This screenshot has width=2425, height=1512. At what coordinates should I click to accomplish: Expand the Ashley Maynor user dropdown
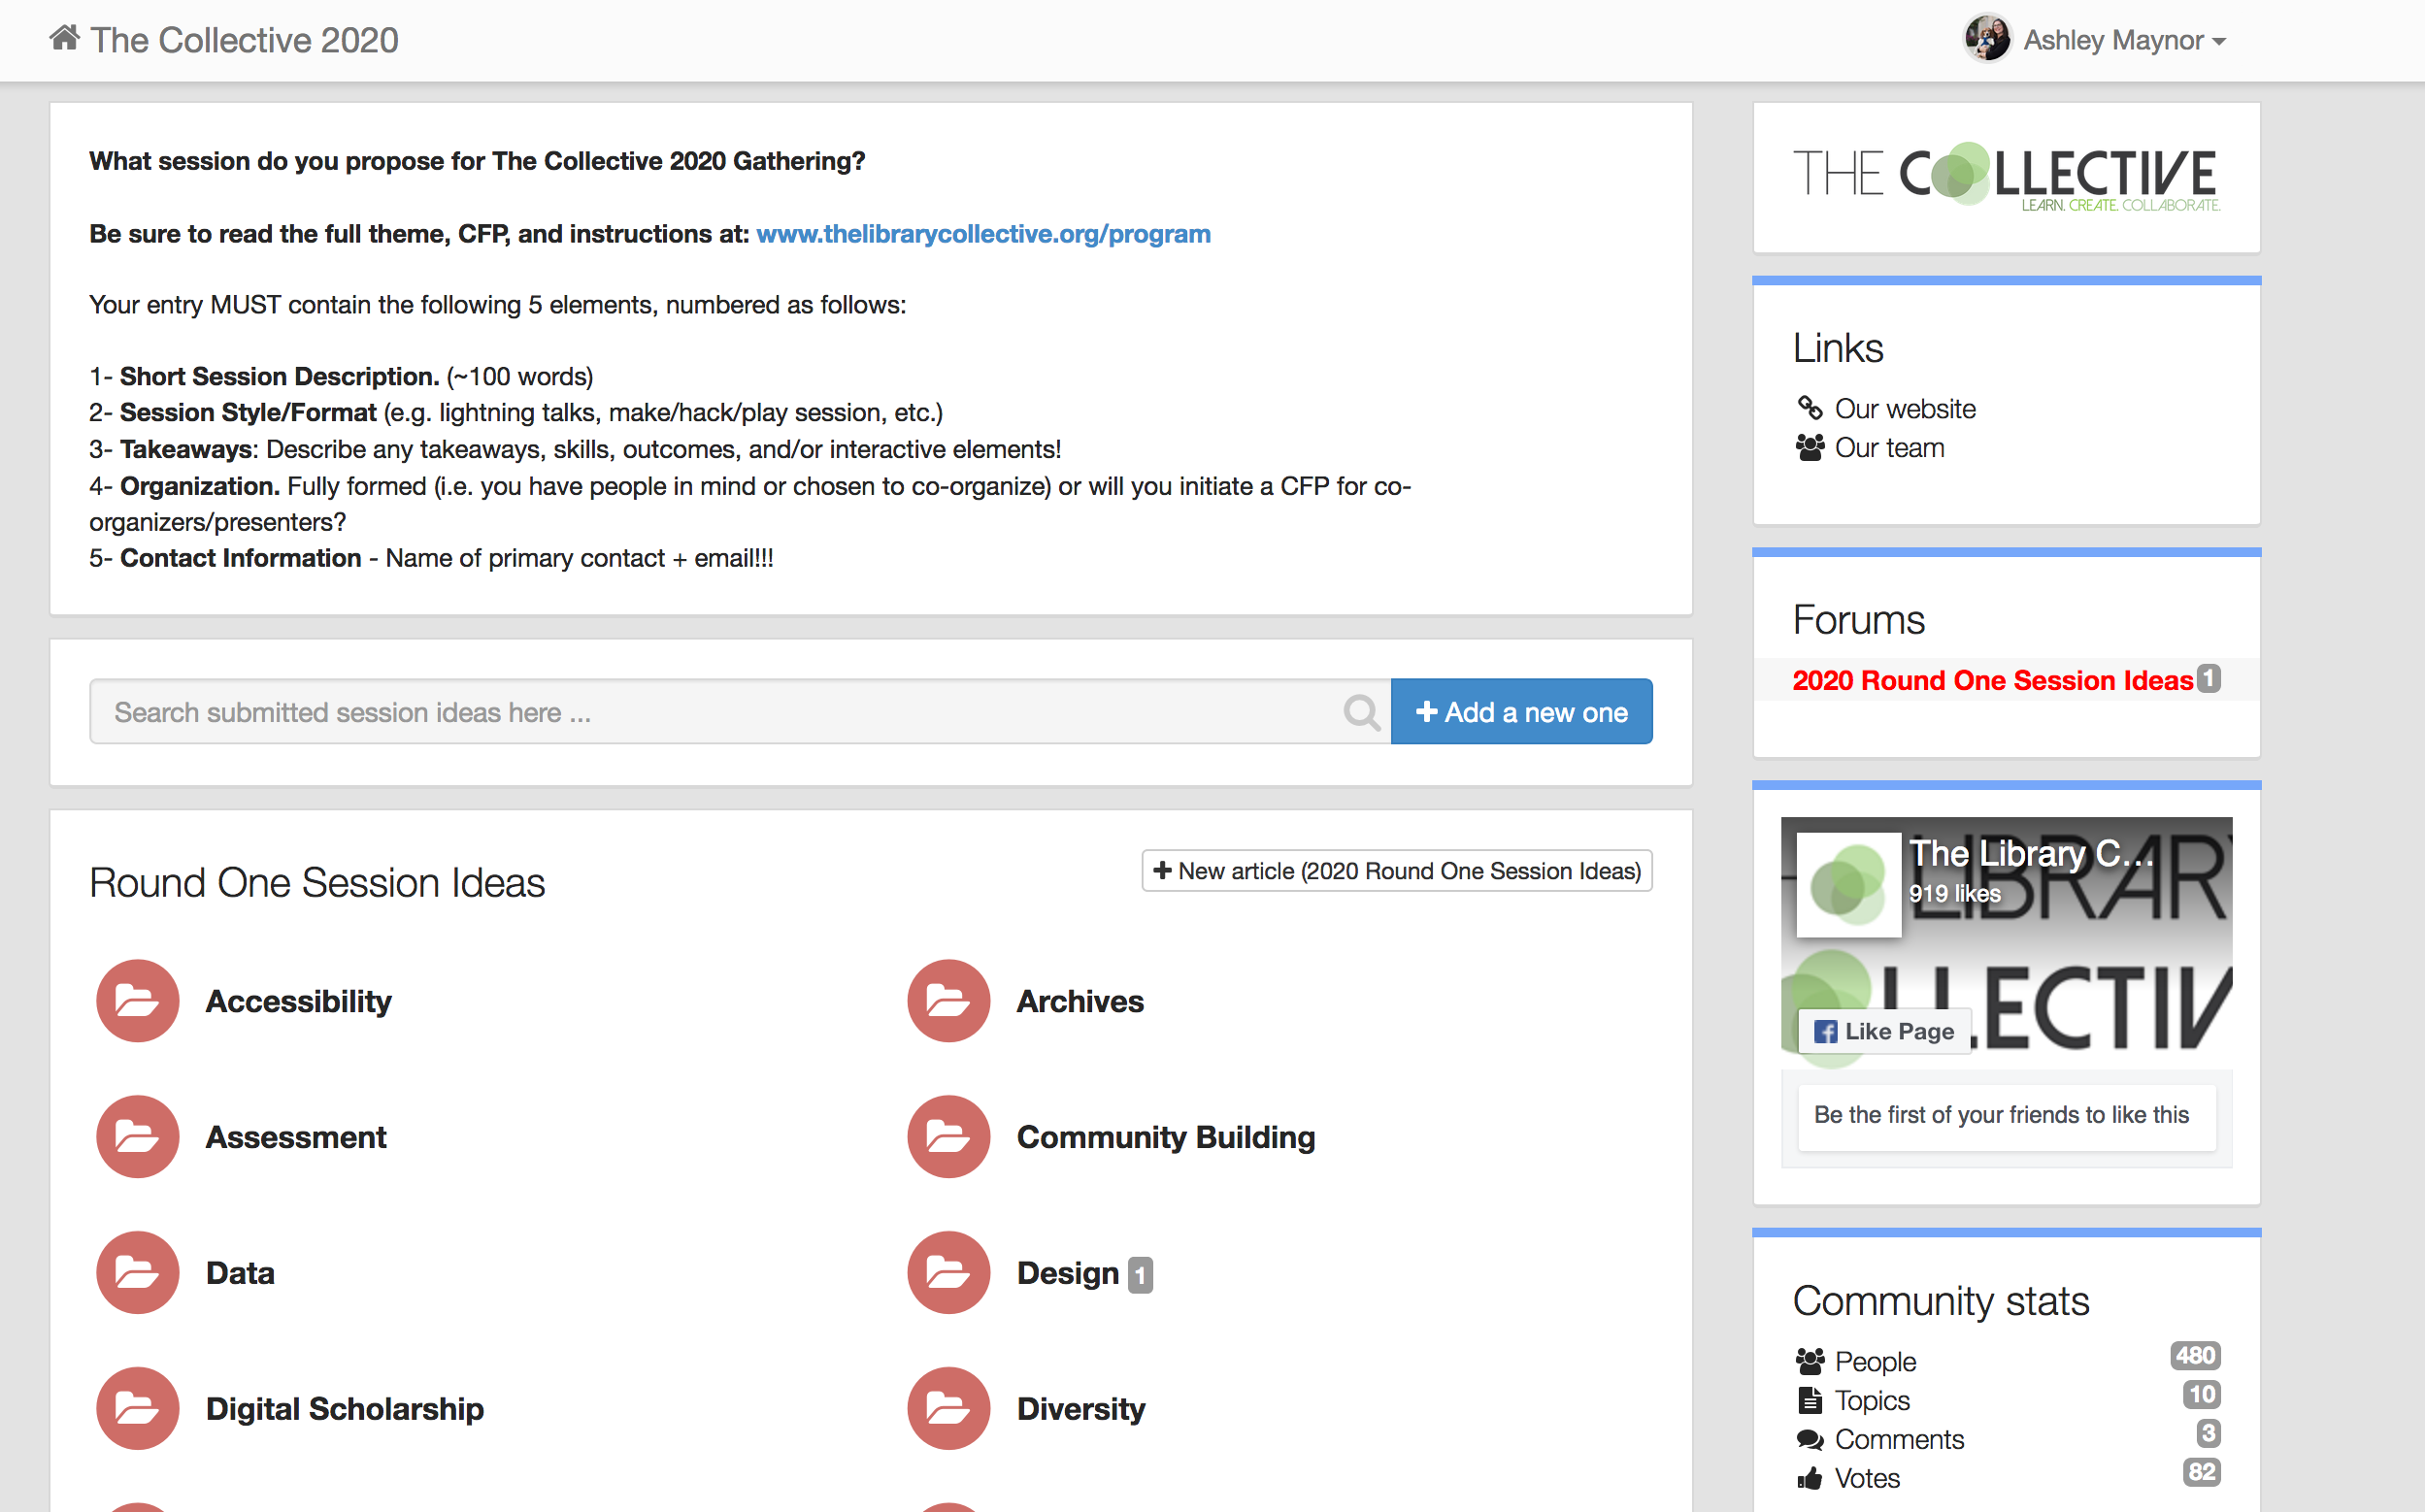(2124, 40)
